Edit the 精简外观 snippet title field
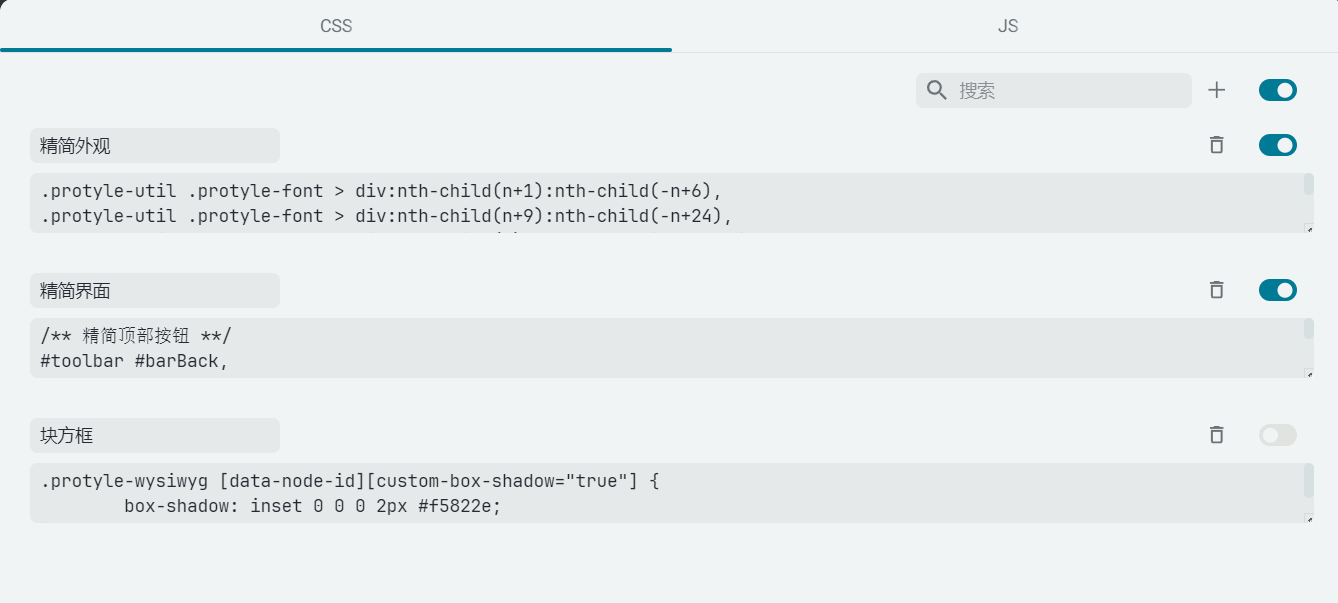Screen dimensions: 1338x603 coord(155,145)
